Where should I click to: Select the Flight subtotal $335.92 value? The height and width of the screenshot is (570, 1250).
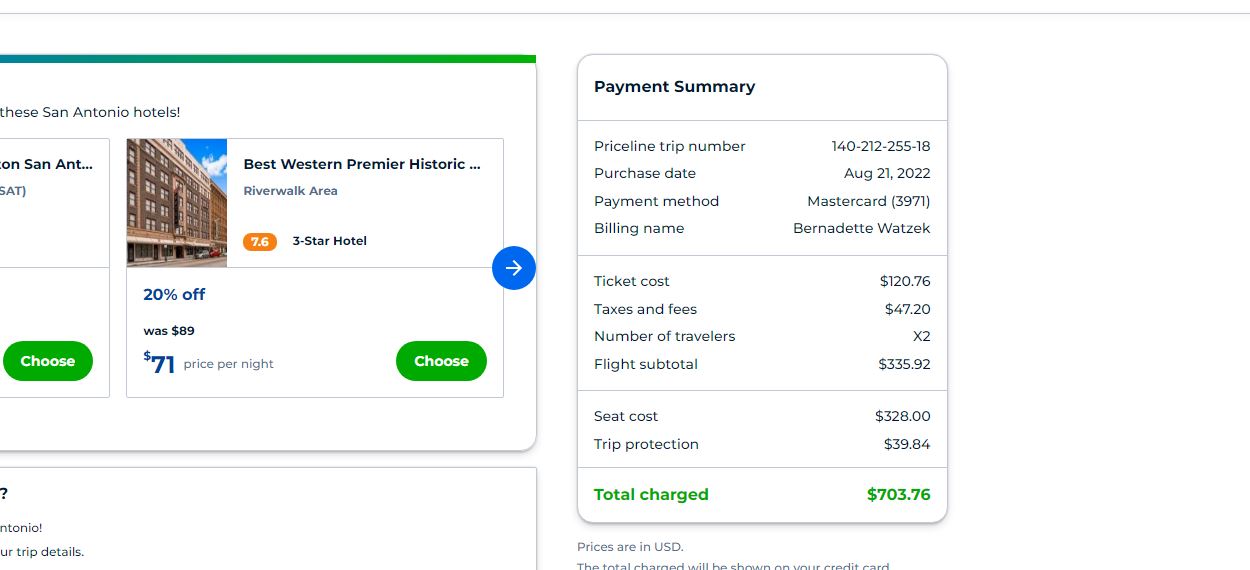click(x=904, y=364)
